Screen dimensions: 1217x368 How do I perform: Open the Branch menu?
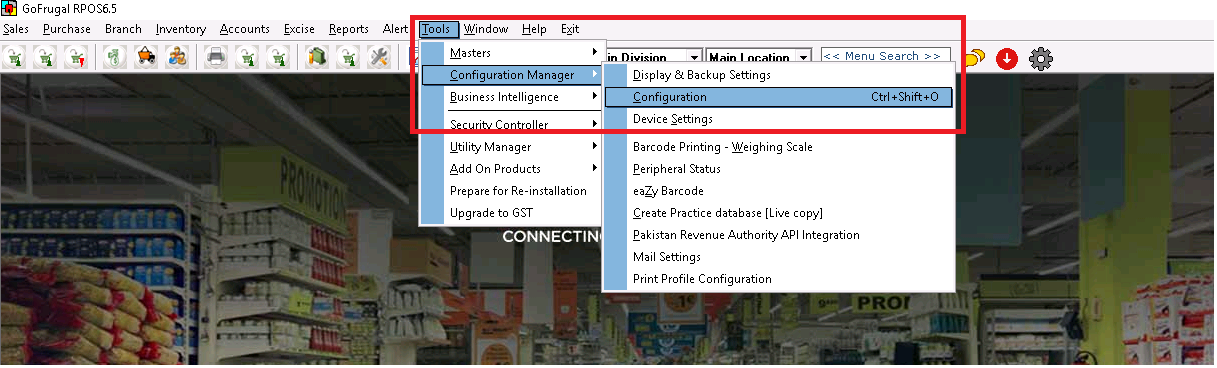click(123, 29)
